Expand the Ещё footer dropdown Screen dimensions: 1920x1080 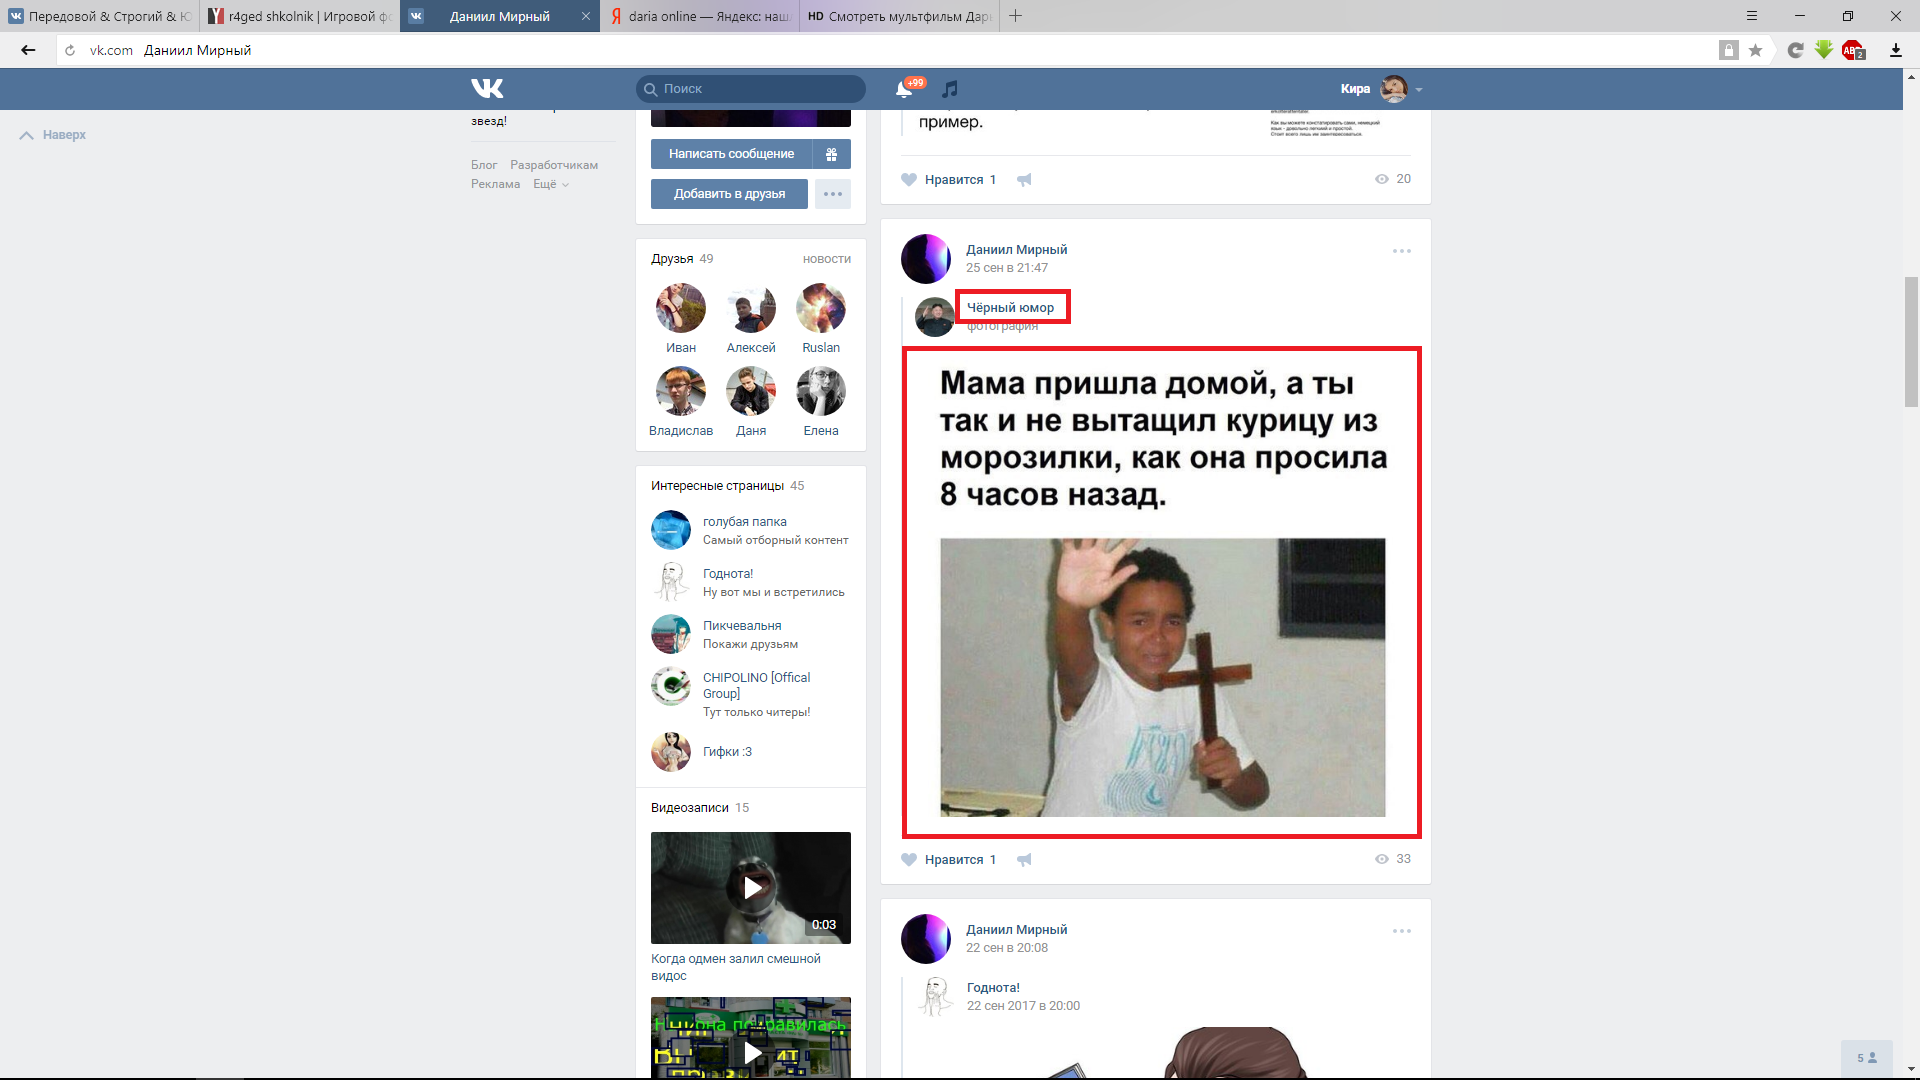pyautogui.click(x=550, y=184)
